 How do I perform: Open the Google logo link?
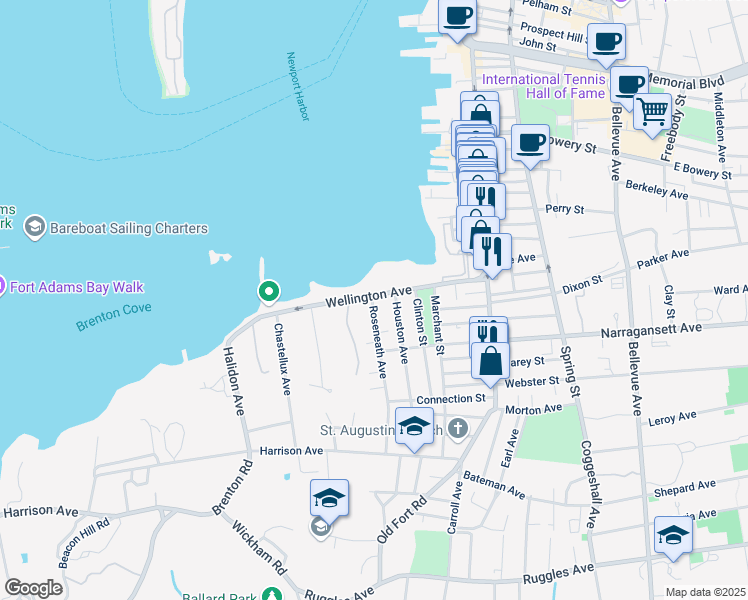(x=34, y=588)
